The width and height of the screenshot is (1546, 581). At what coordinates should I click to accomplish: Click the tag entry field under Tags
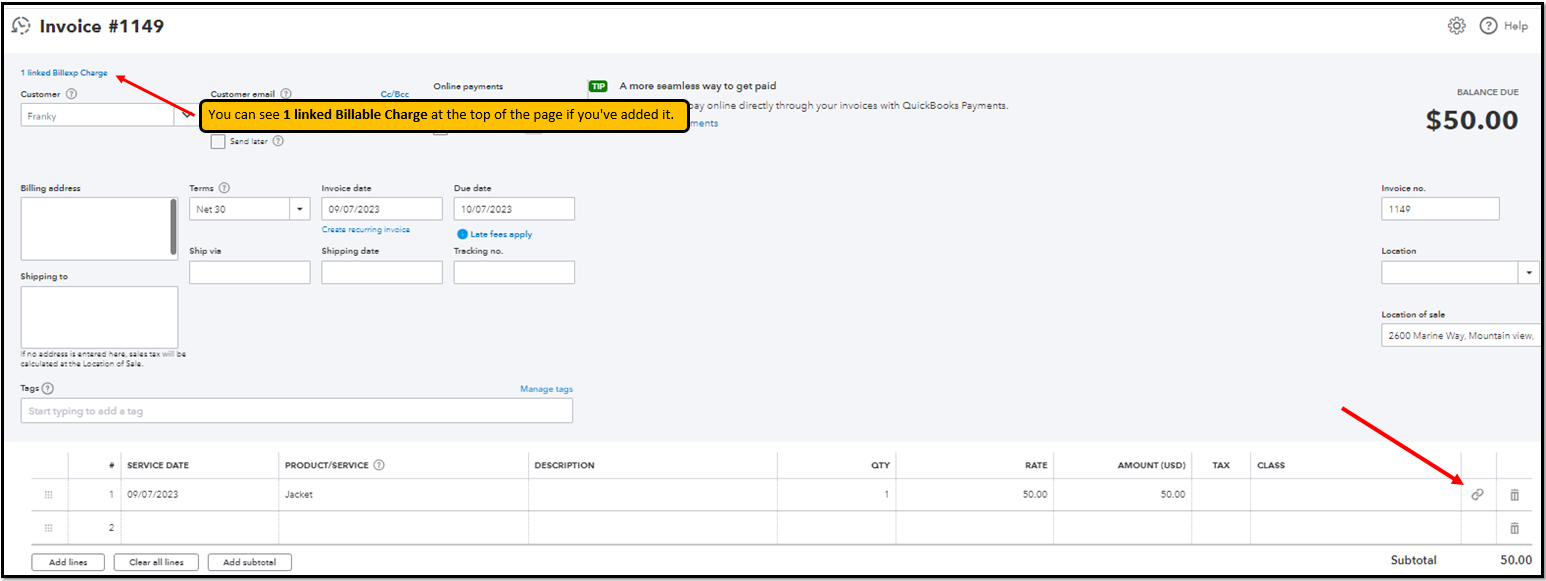tap(297, 410)
